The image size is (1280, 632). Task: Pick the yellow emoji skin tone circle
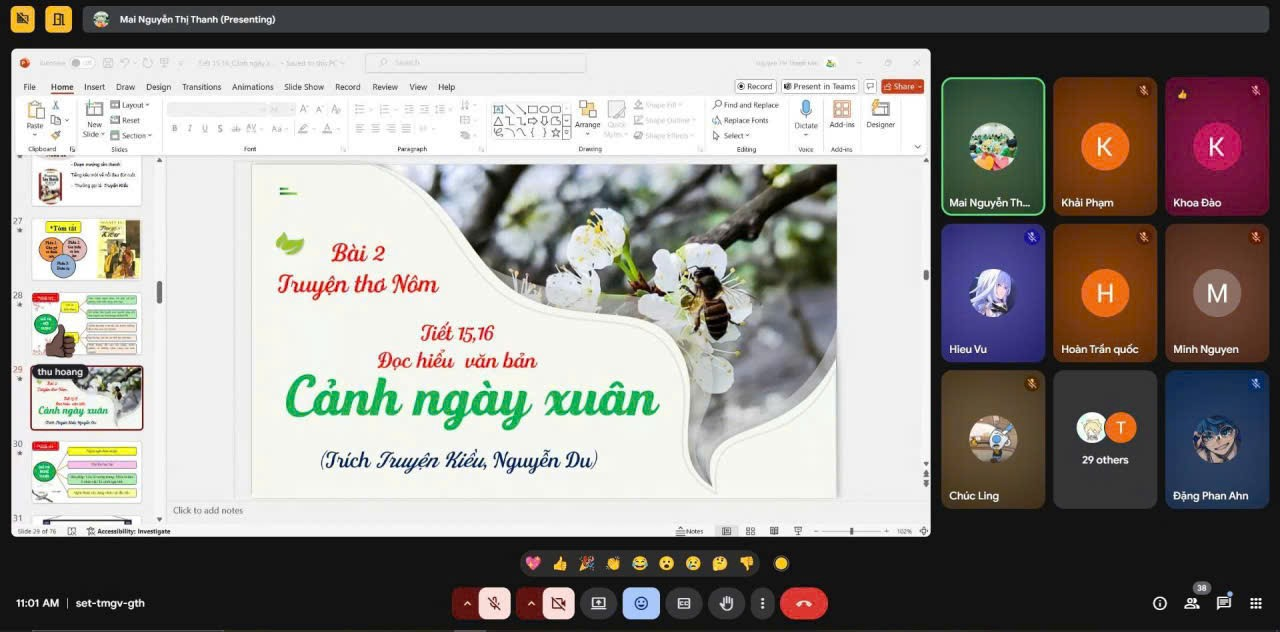coord(781,563)
